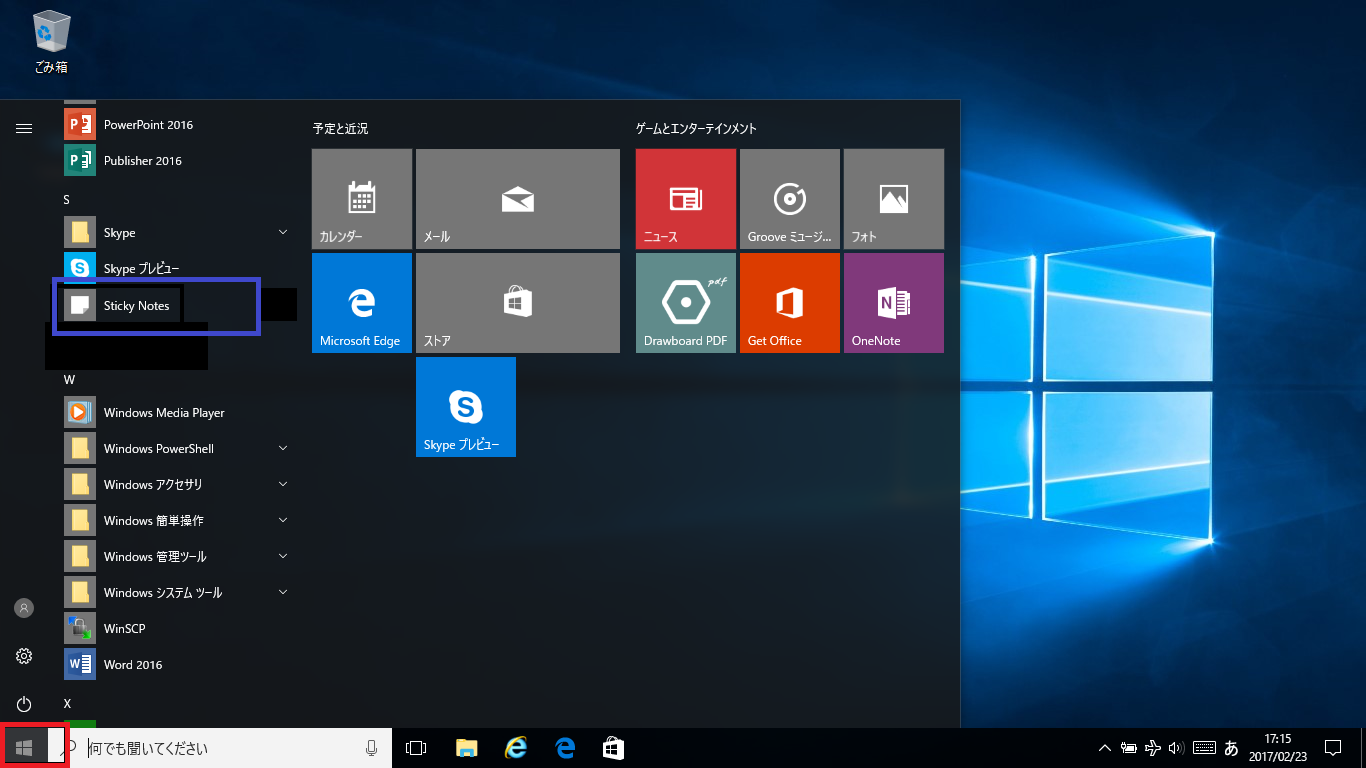
Task: Open the メール tile
Action: tap(518, 199)
